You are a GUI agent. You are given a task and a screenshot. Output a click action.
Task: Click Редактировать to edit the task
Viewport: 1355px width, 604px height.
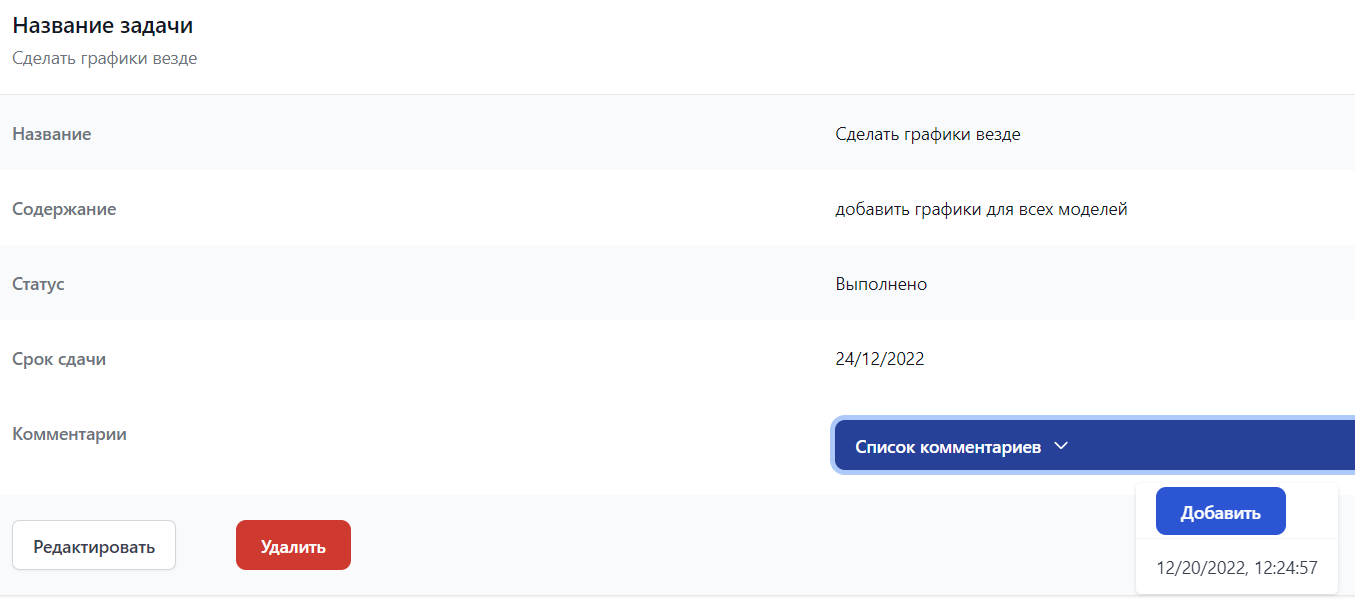click(x=93, y=544)
